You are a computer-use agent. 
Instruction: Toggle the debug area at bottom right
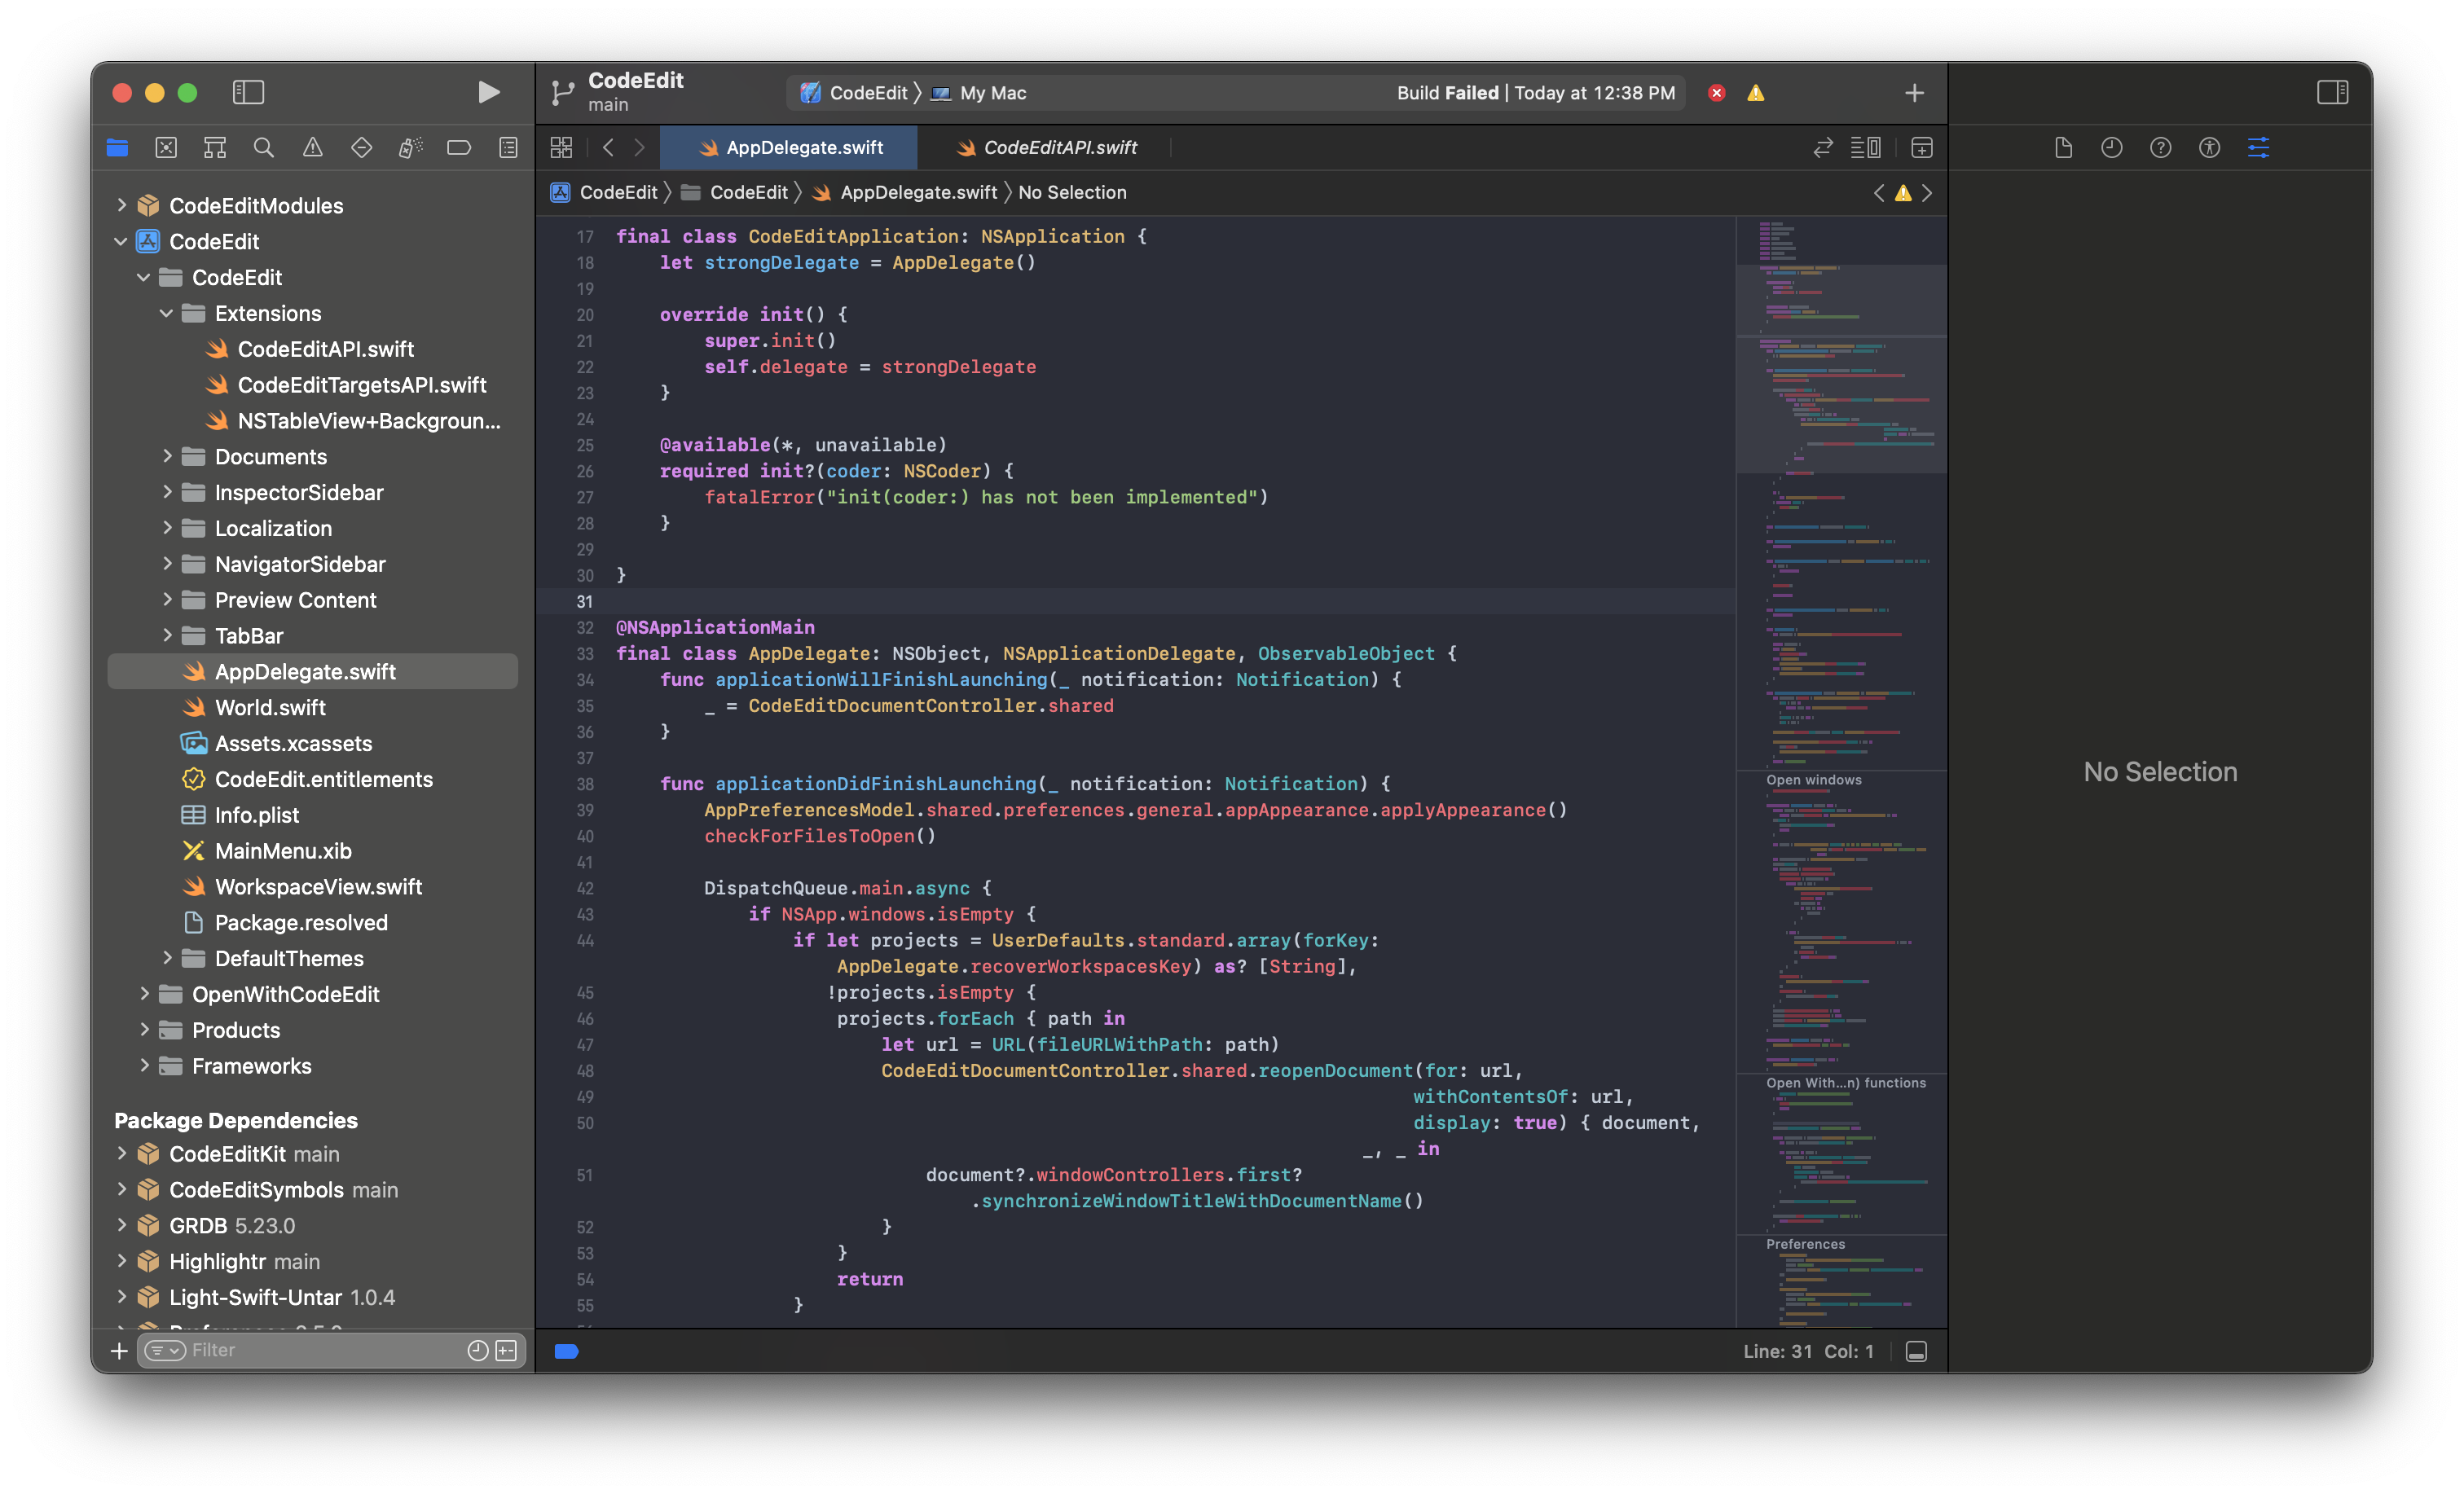point(1916,1352)
